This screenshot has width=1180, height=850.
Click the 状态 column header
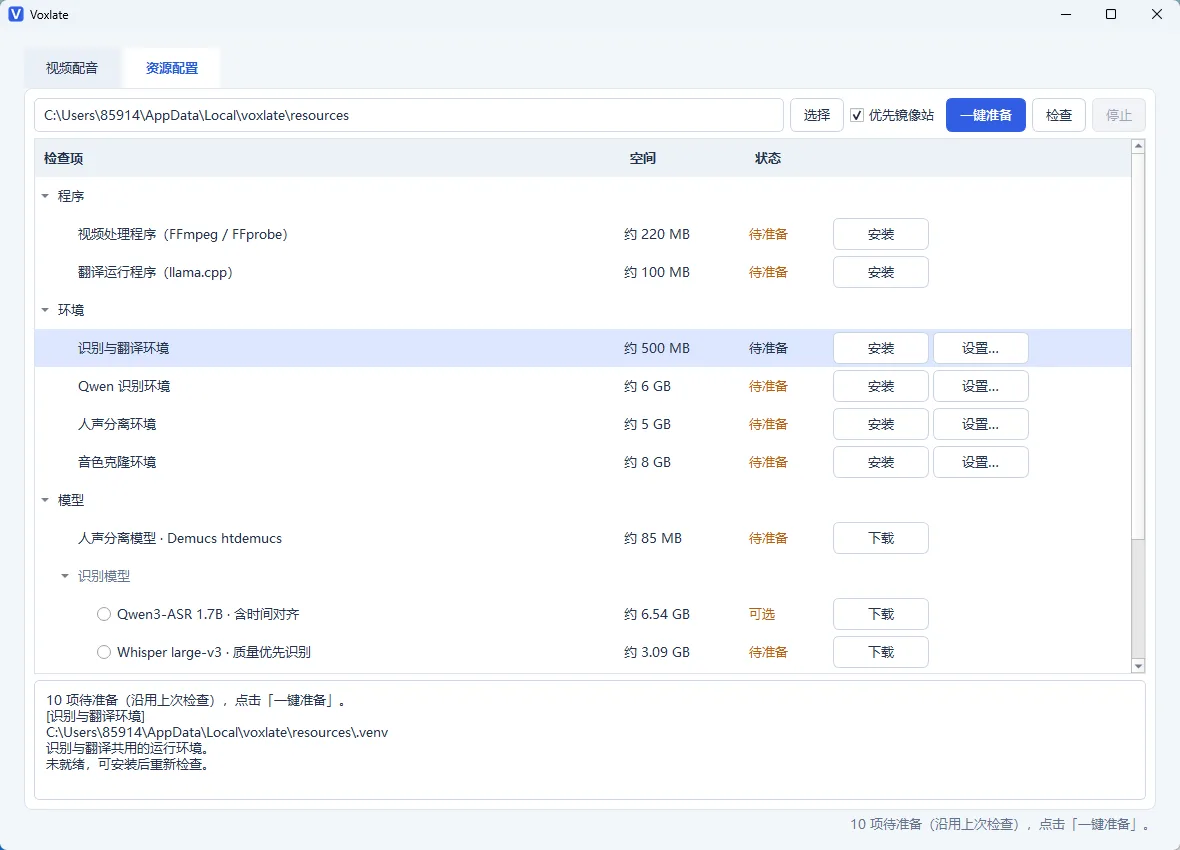coord(768,158)
